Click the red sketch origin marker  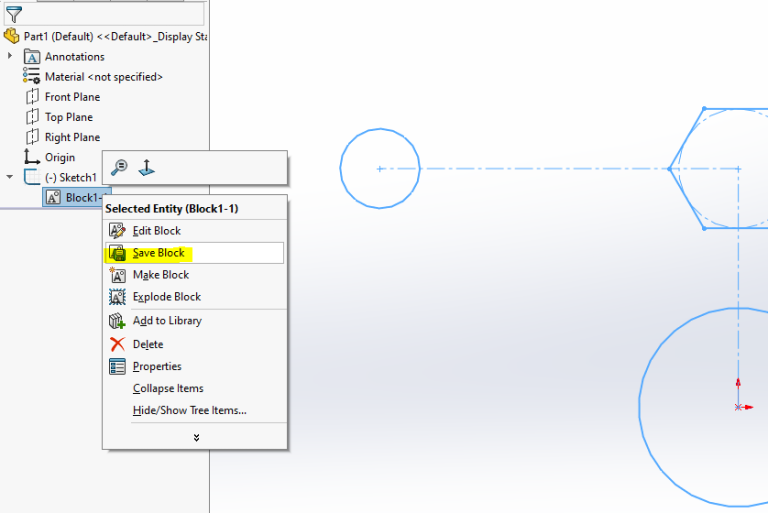point(738,407)
